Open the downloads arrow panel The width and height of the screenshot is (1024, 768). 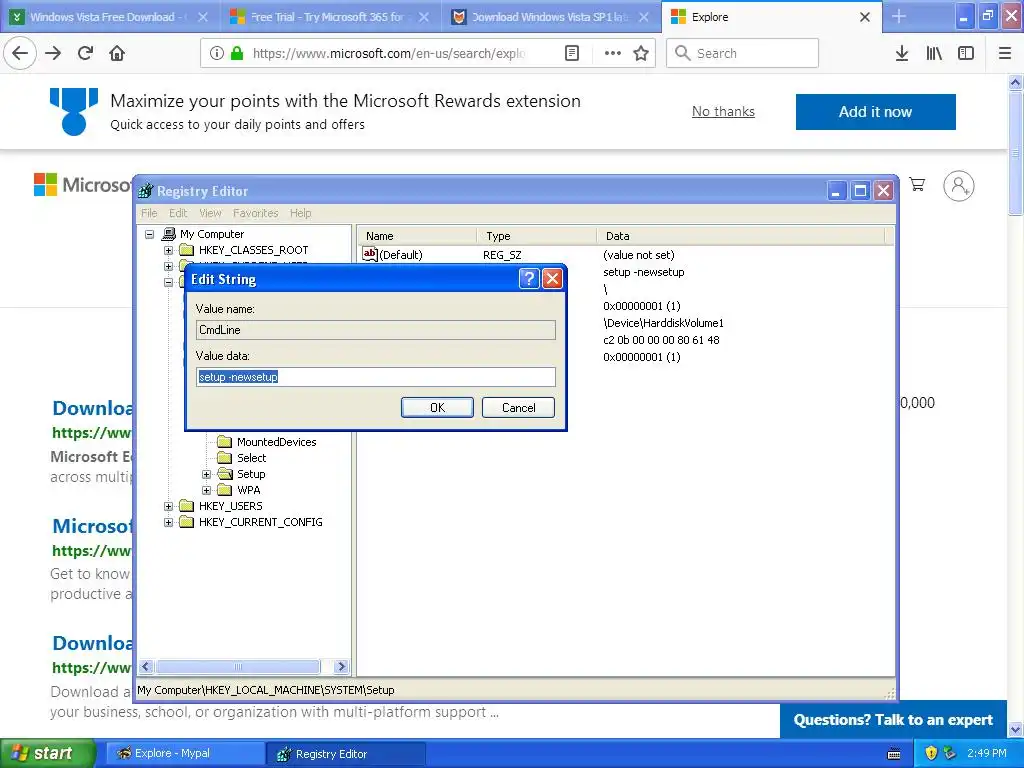[x=902, y=53]
